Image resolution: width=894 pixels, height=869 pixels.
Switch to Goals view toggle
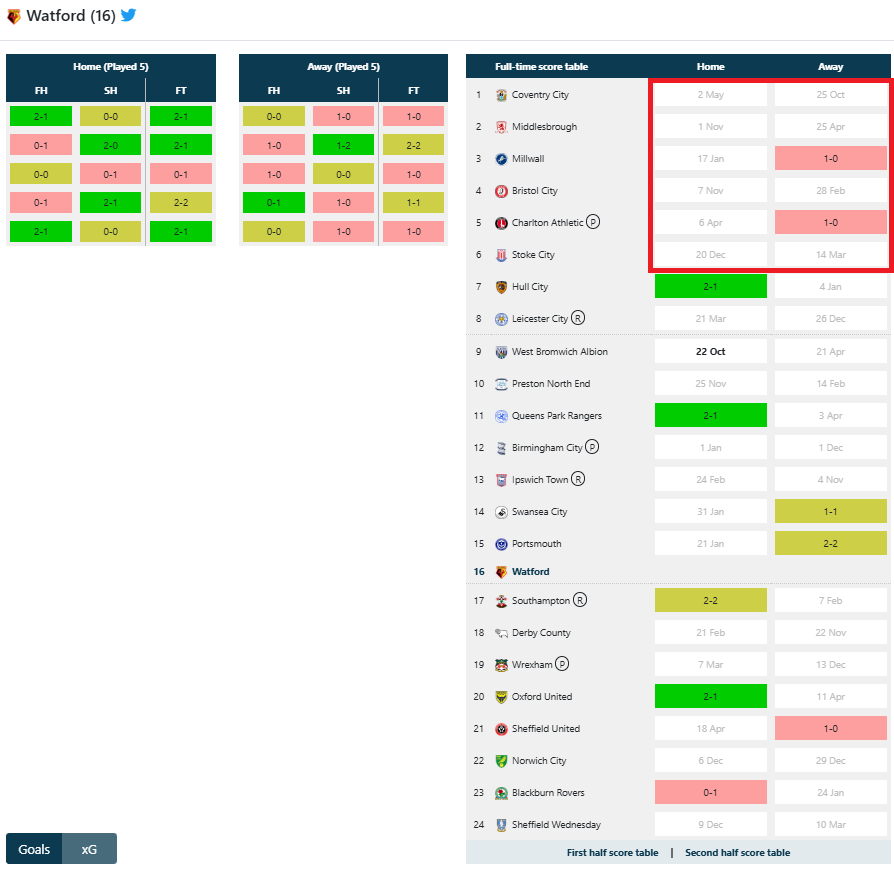34,849
